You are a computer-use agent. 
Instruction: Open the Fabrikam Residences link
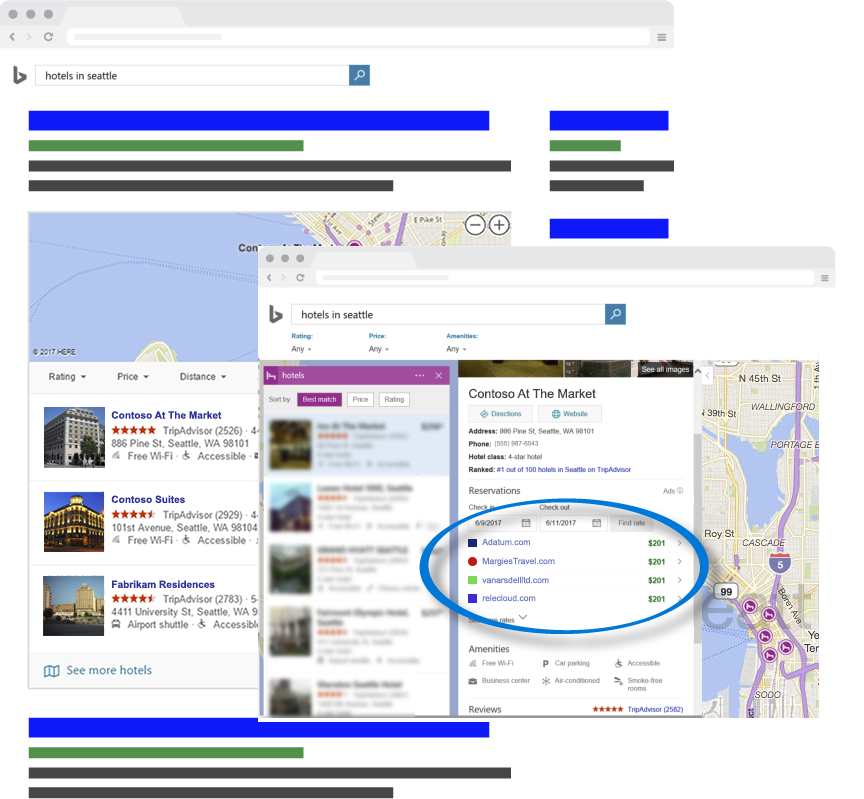[163, 584]
